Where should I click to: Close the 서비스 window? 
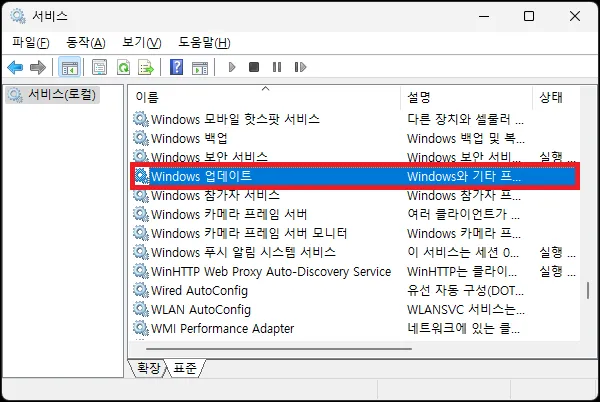pyautogui.click(x=575, y=16)
